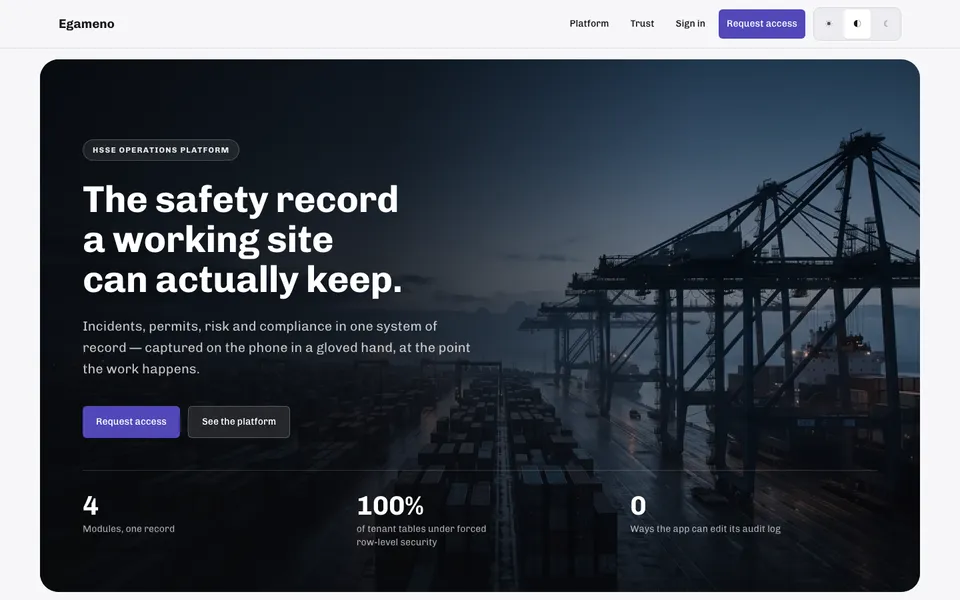960x600 pixels.
Task: Click the HSSE OPERATIONS PLATFORM badge
Action: (x=160, y=150)
